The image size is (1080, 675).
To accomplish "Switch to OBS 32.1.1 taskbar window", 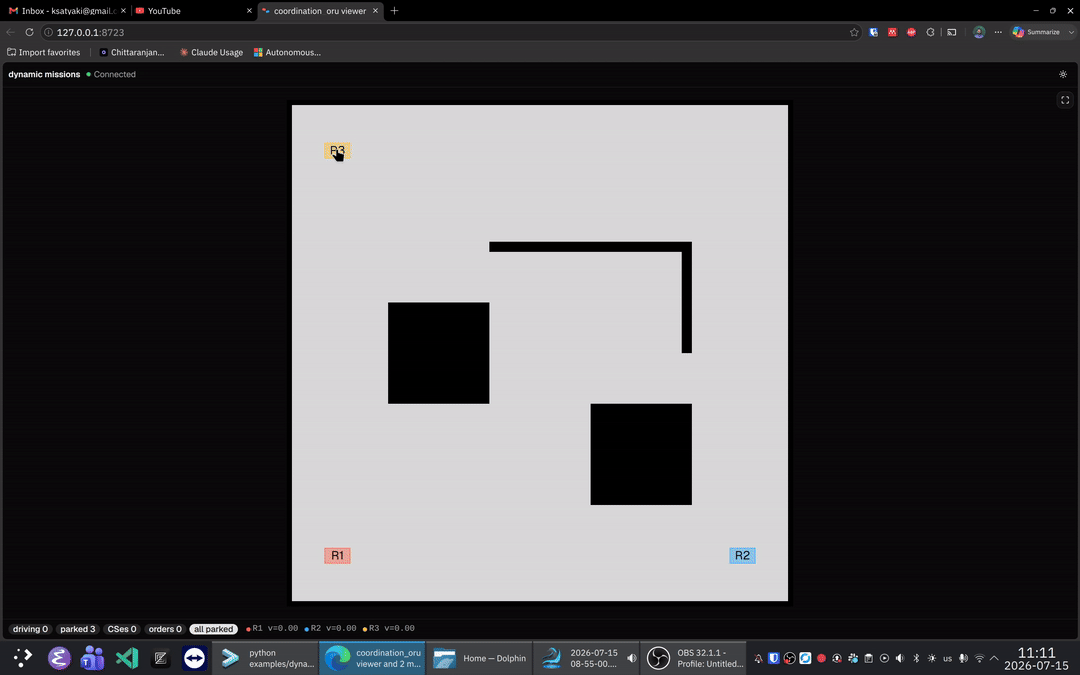I will [694, 658].
